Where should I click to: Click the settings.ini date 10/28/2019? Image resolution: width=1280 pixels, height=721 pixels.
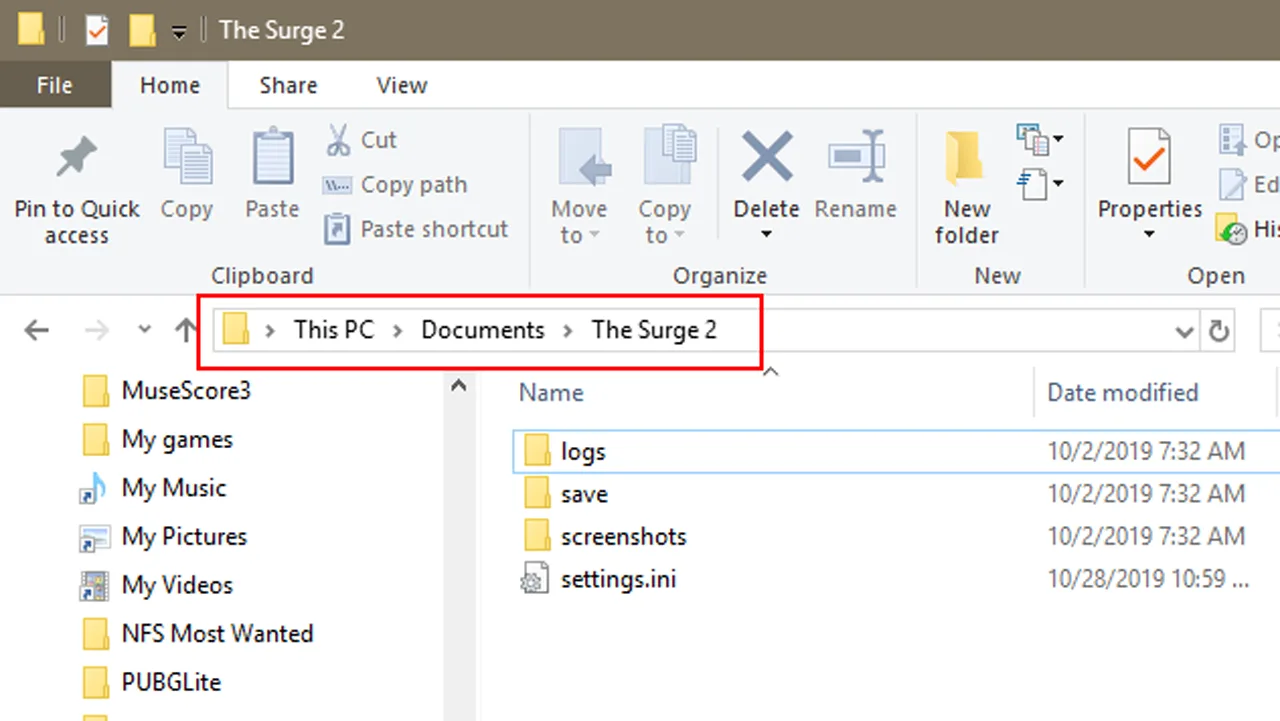1148,579
